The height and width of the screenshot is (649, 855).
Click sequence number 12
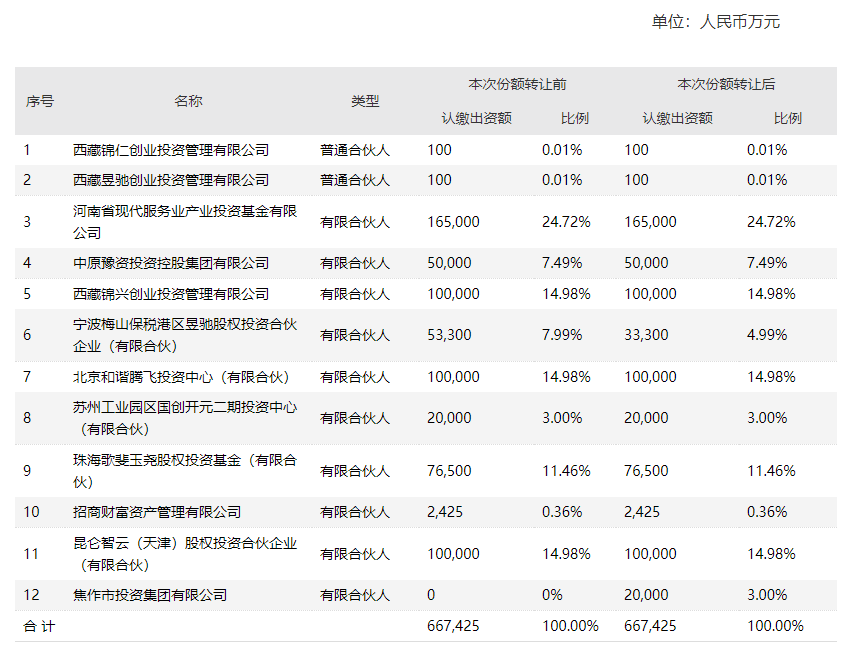click(32, 595)
